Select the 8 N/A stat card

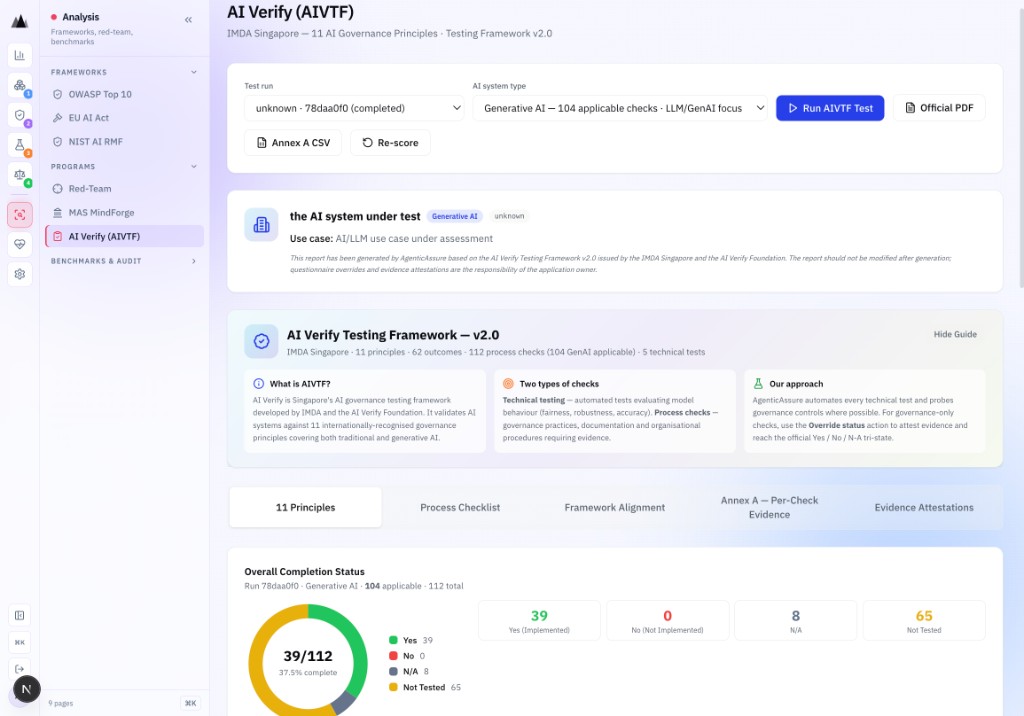click(x=795, y=621)
